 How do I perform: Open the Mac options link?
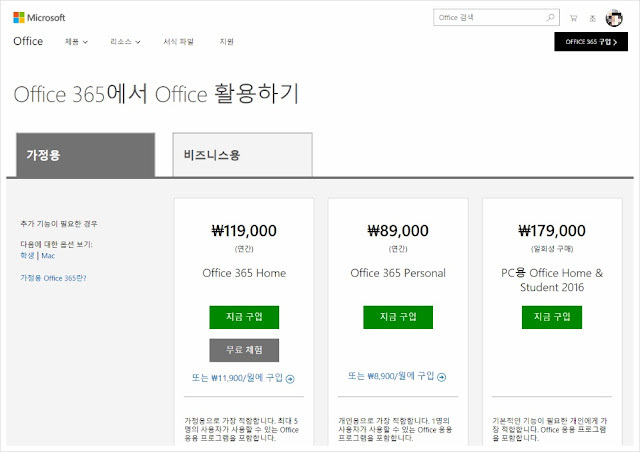point(48,256)
